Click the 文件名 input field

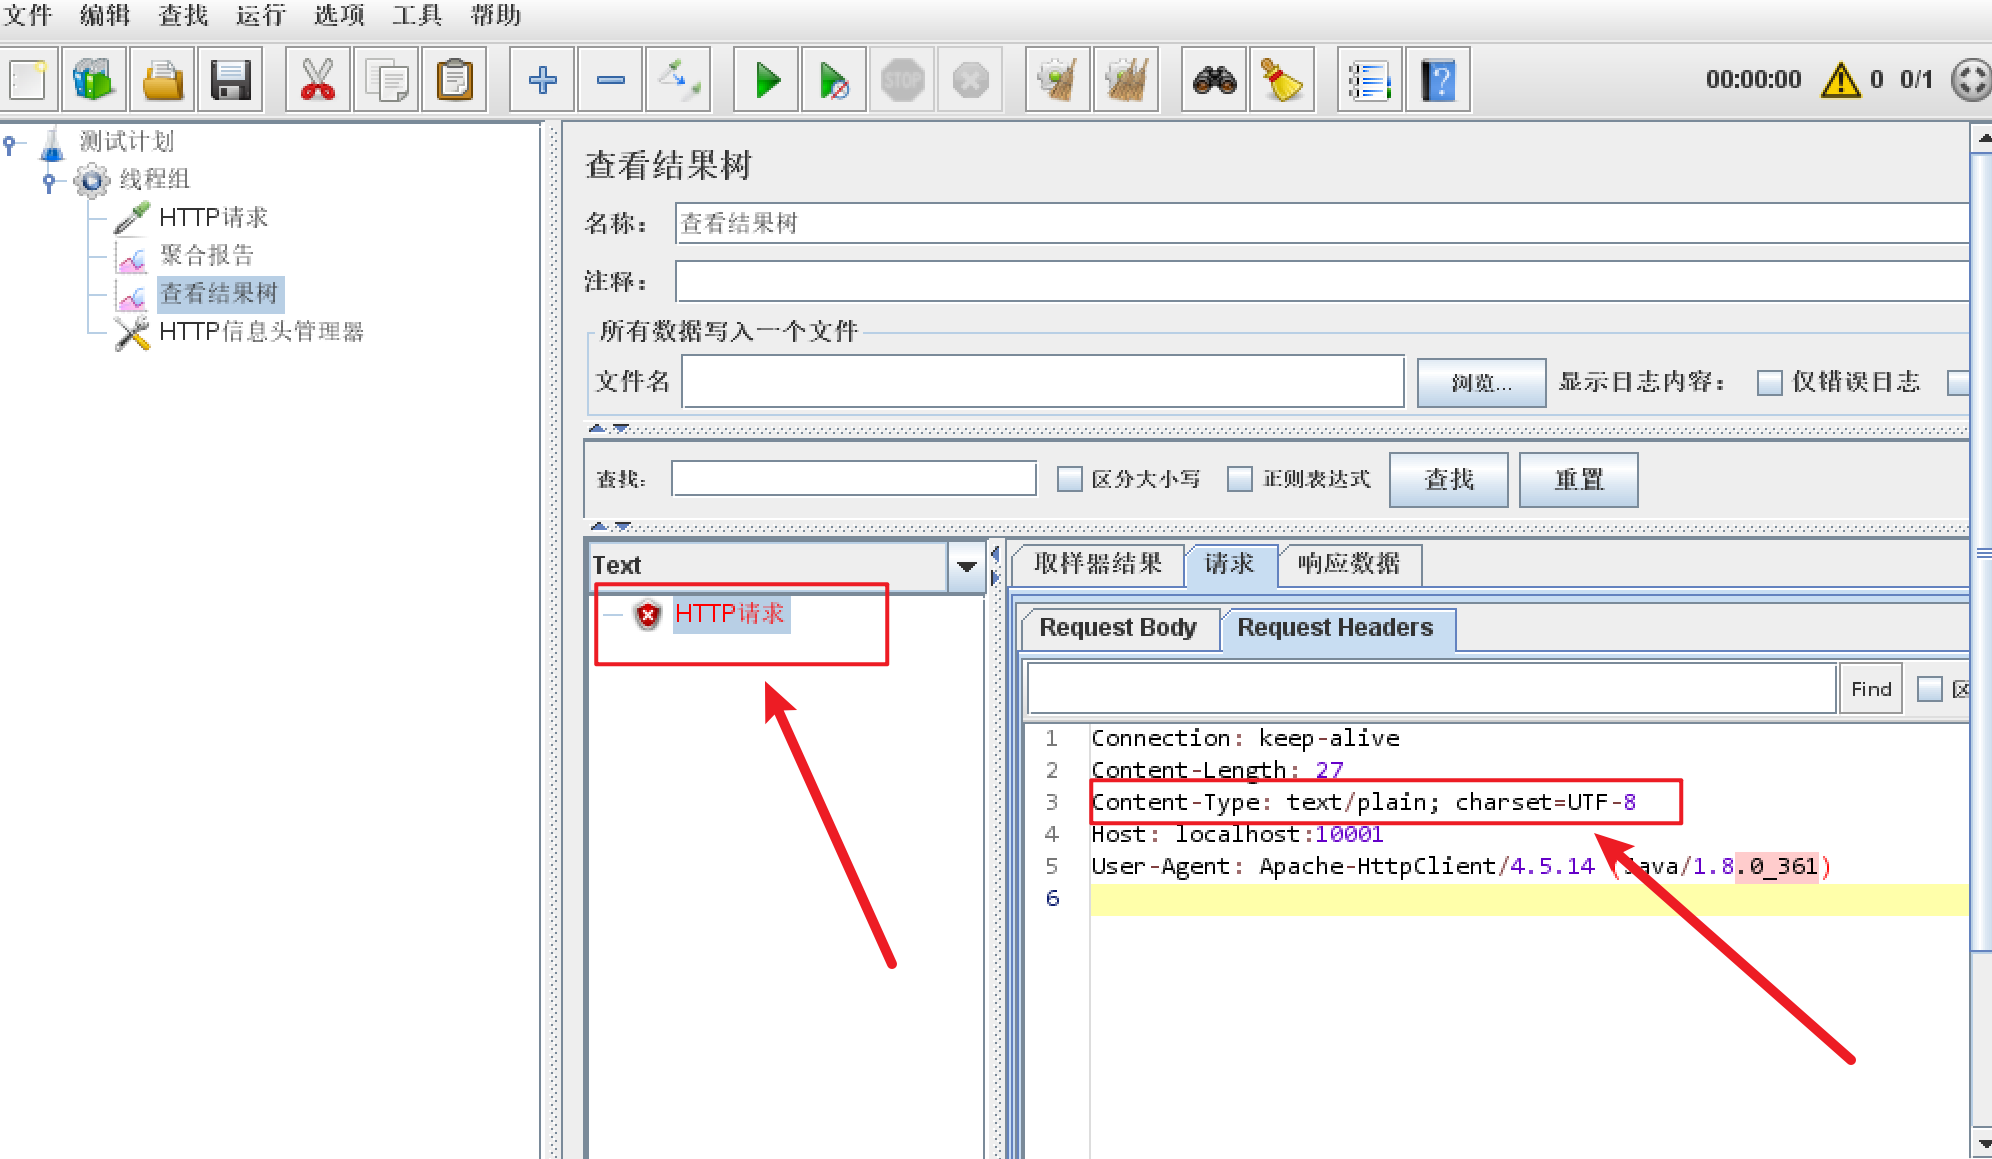[1042, 382]
